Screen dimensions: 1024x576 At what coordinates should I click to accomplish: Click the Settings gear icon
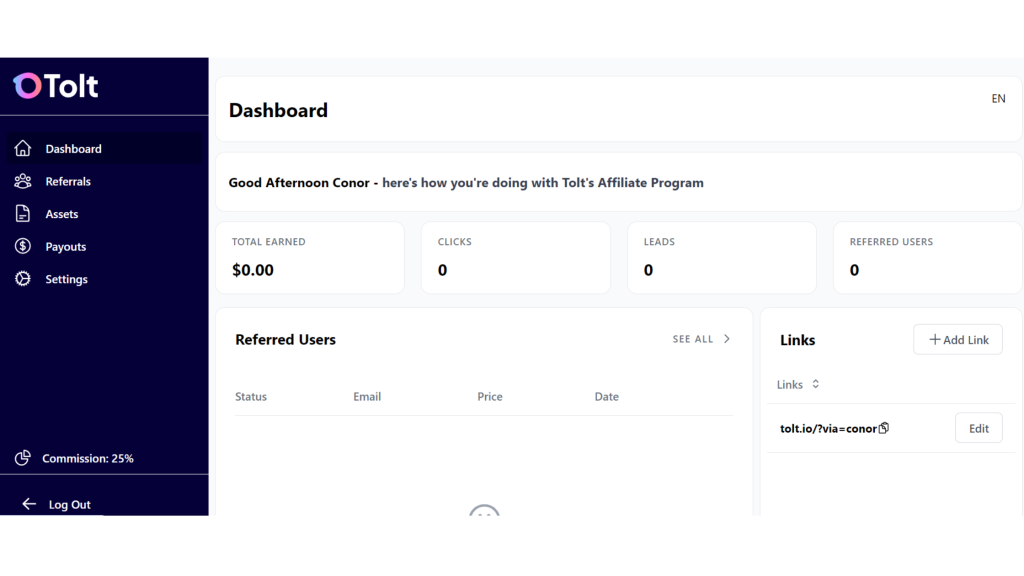tap(23, 279)
